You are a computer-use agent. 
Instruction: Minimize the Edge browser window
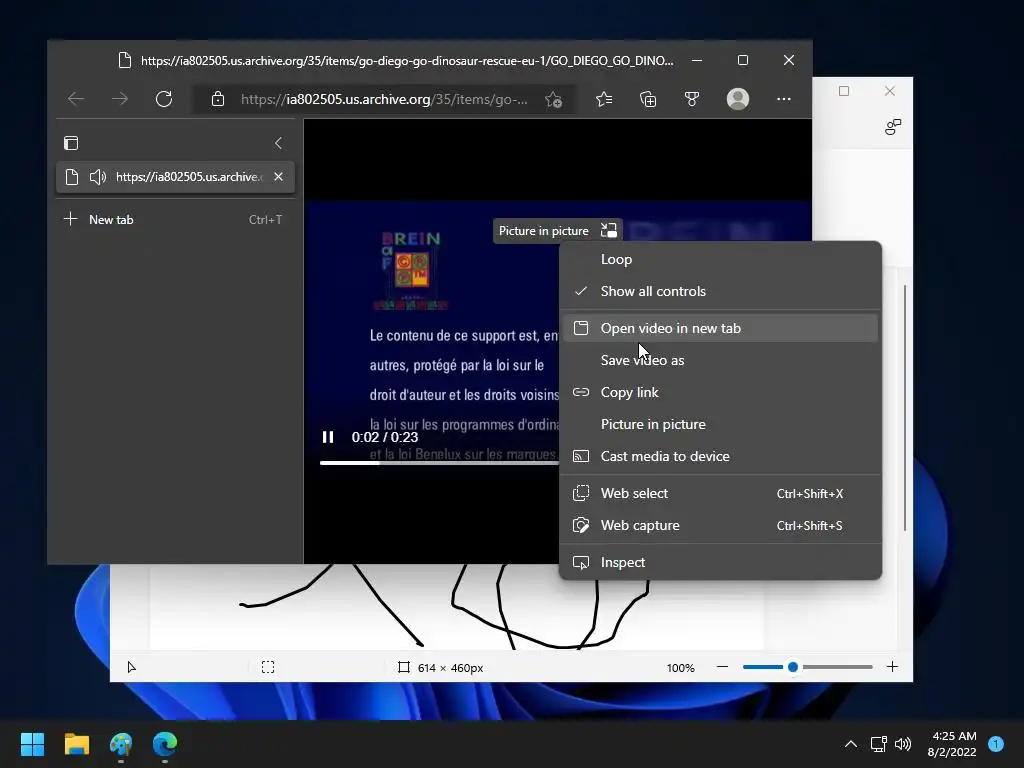[697, 60]
